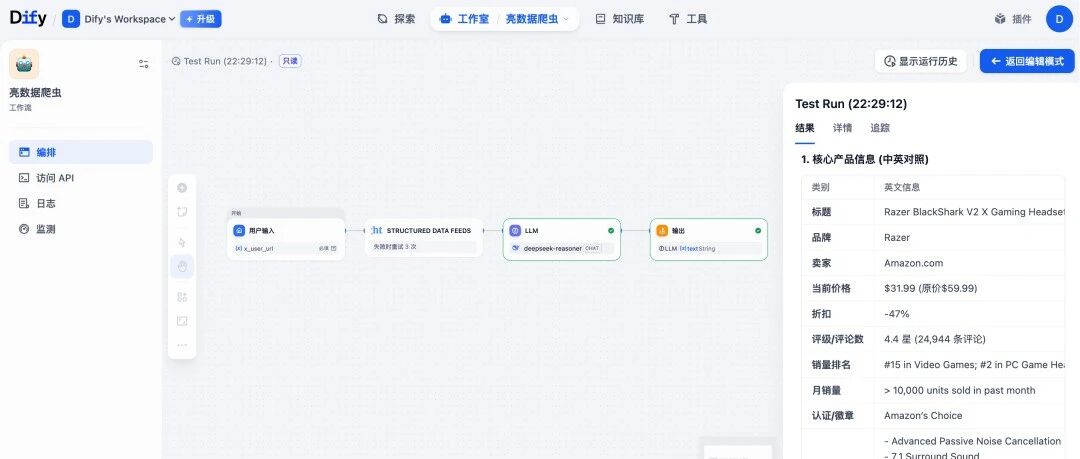Screen dimensions: 1080x459
Task: Click the STRUCTURED DATA FEEDS node logo icon
Action: tap(377, 230)
